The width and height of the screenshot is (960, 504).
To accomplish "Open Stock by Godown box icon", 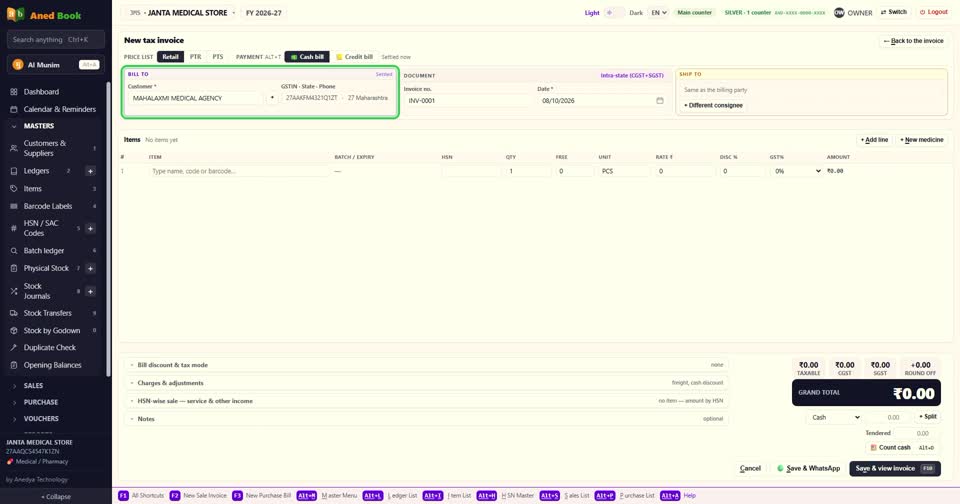I will 13,331.
